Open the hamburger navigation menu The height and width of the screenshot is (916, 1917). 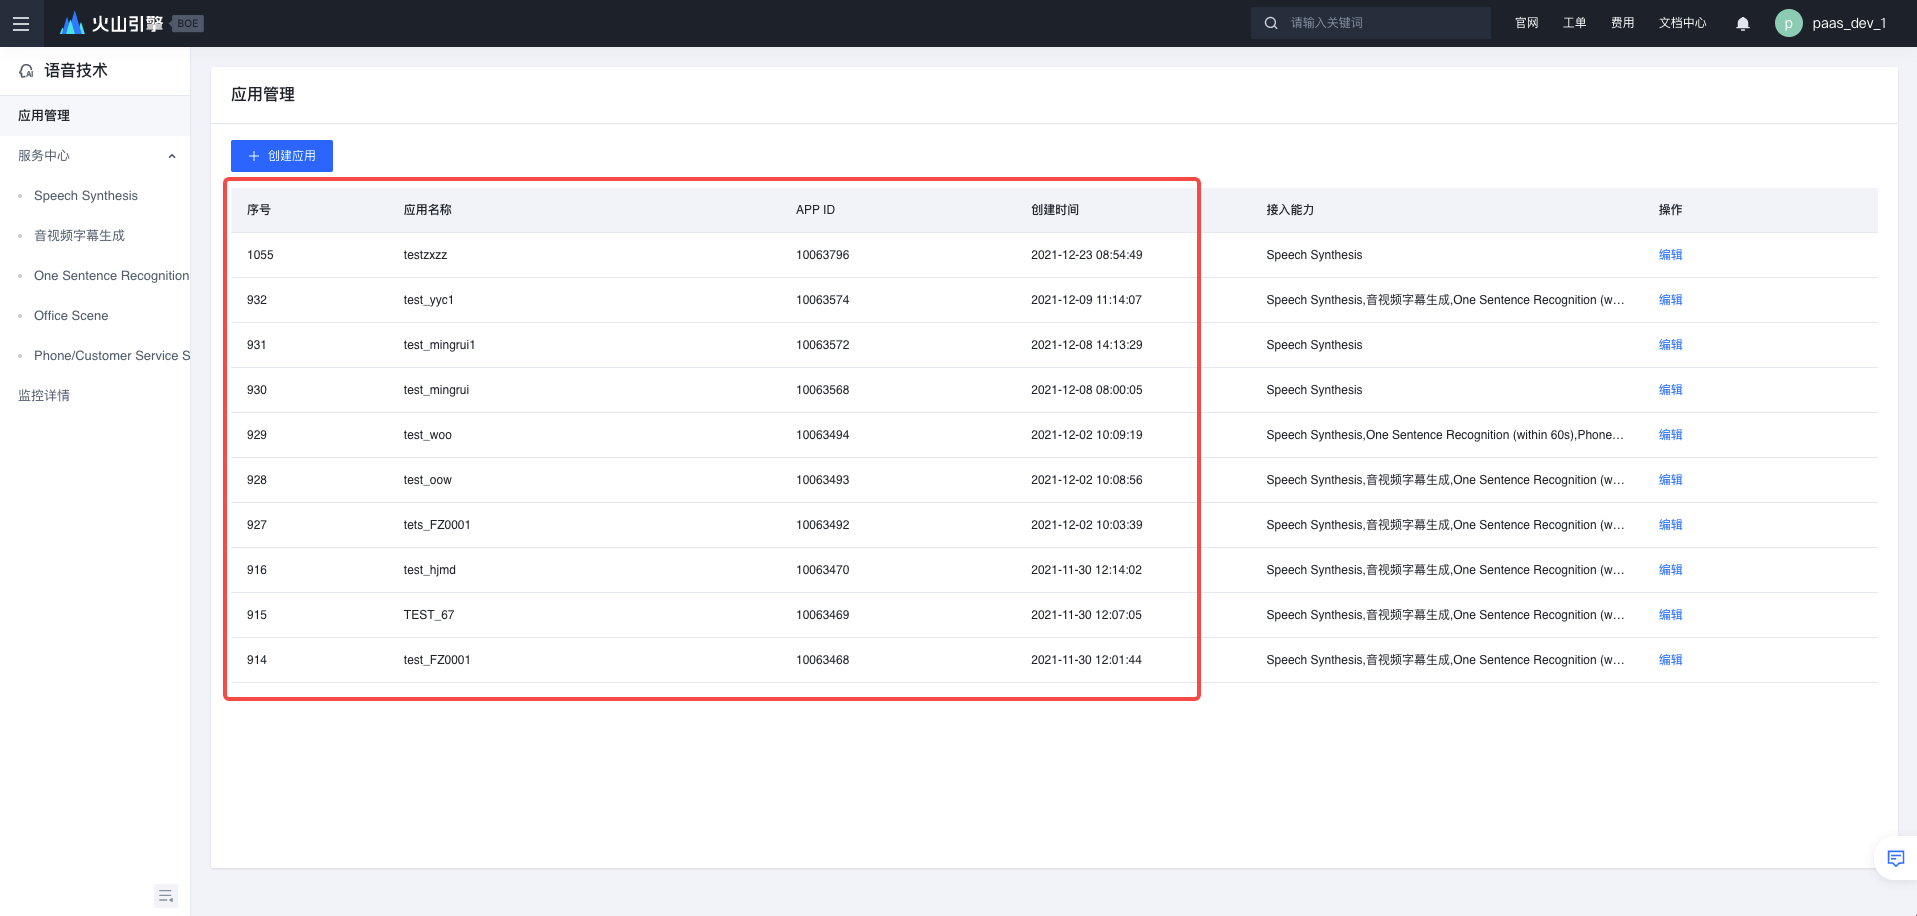pyautogui.click(x=21, y=23)
